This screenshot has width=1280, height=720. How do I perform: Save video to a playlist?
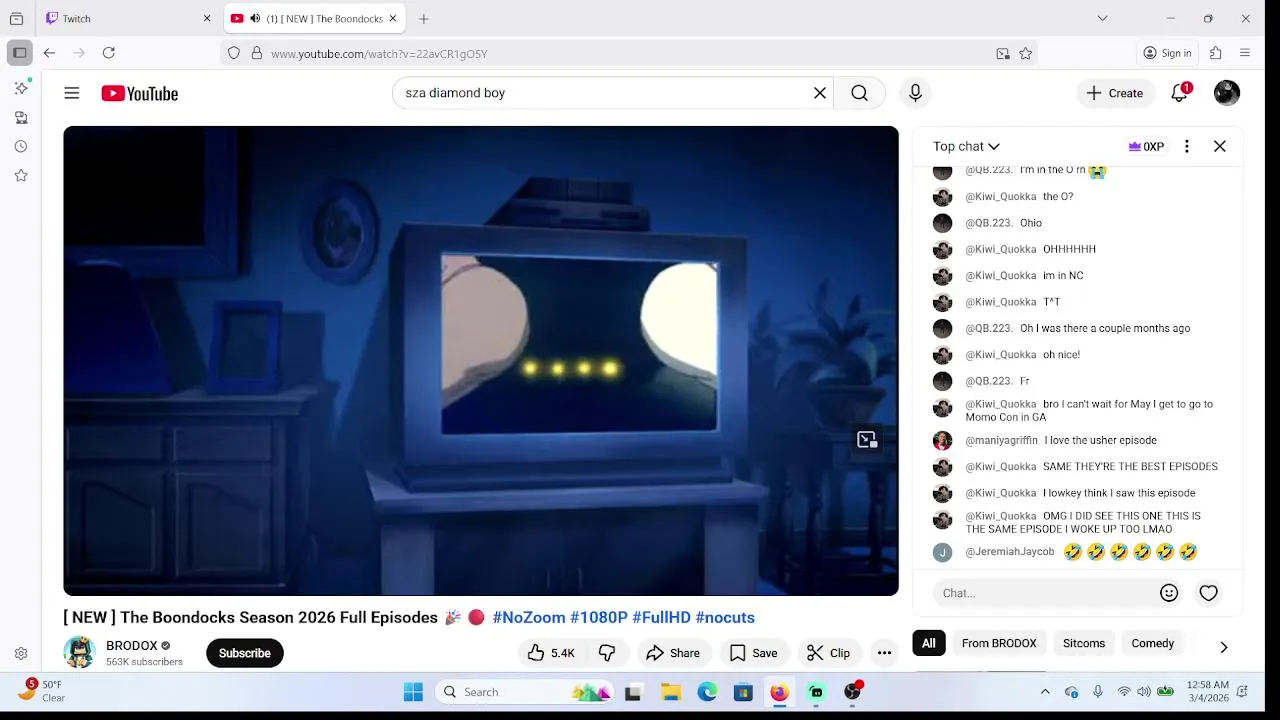tap(753, 653)
